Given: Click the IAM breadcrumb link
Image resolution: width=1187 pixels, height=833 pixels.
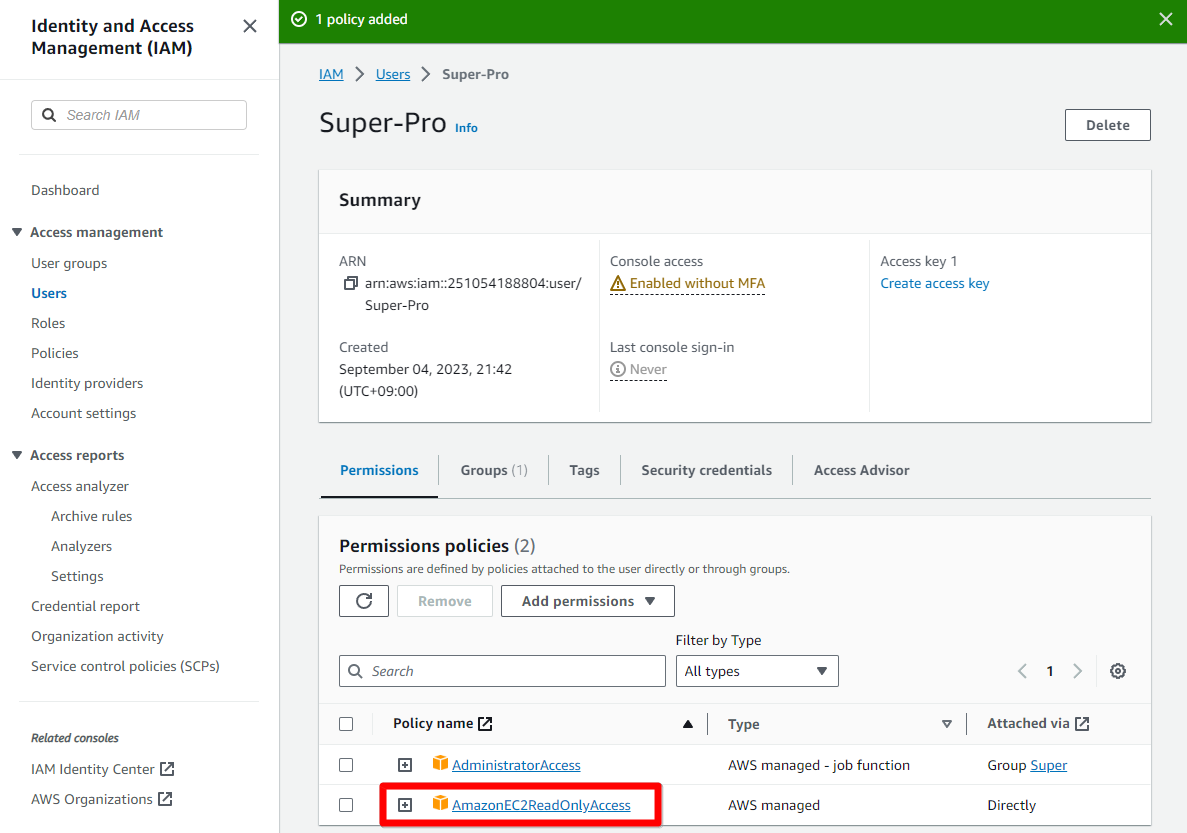Looking at the screenshot, I should coord(331,74).
